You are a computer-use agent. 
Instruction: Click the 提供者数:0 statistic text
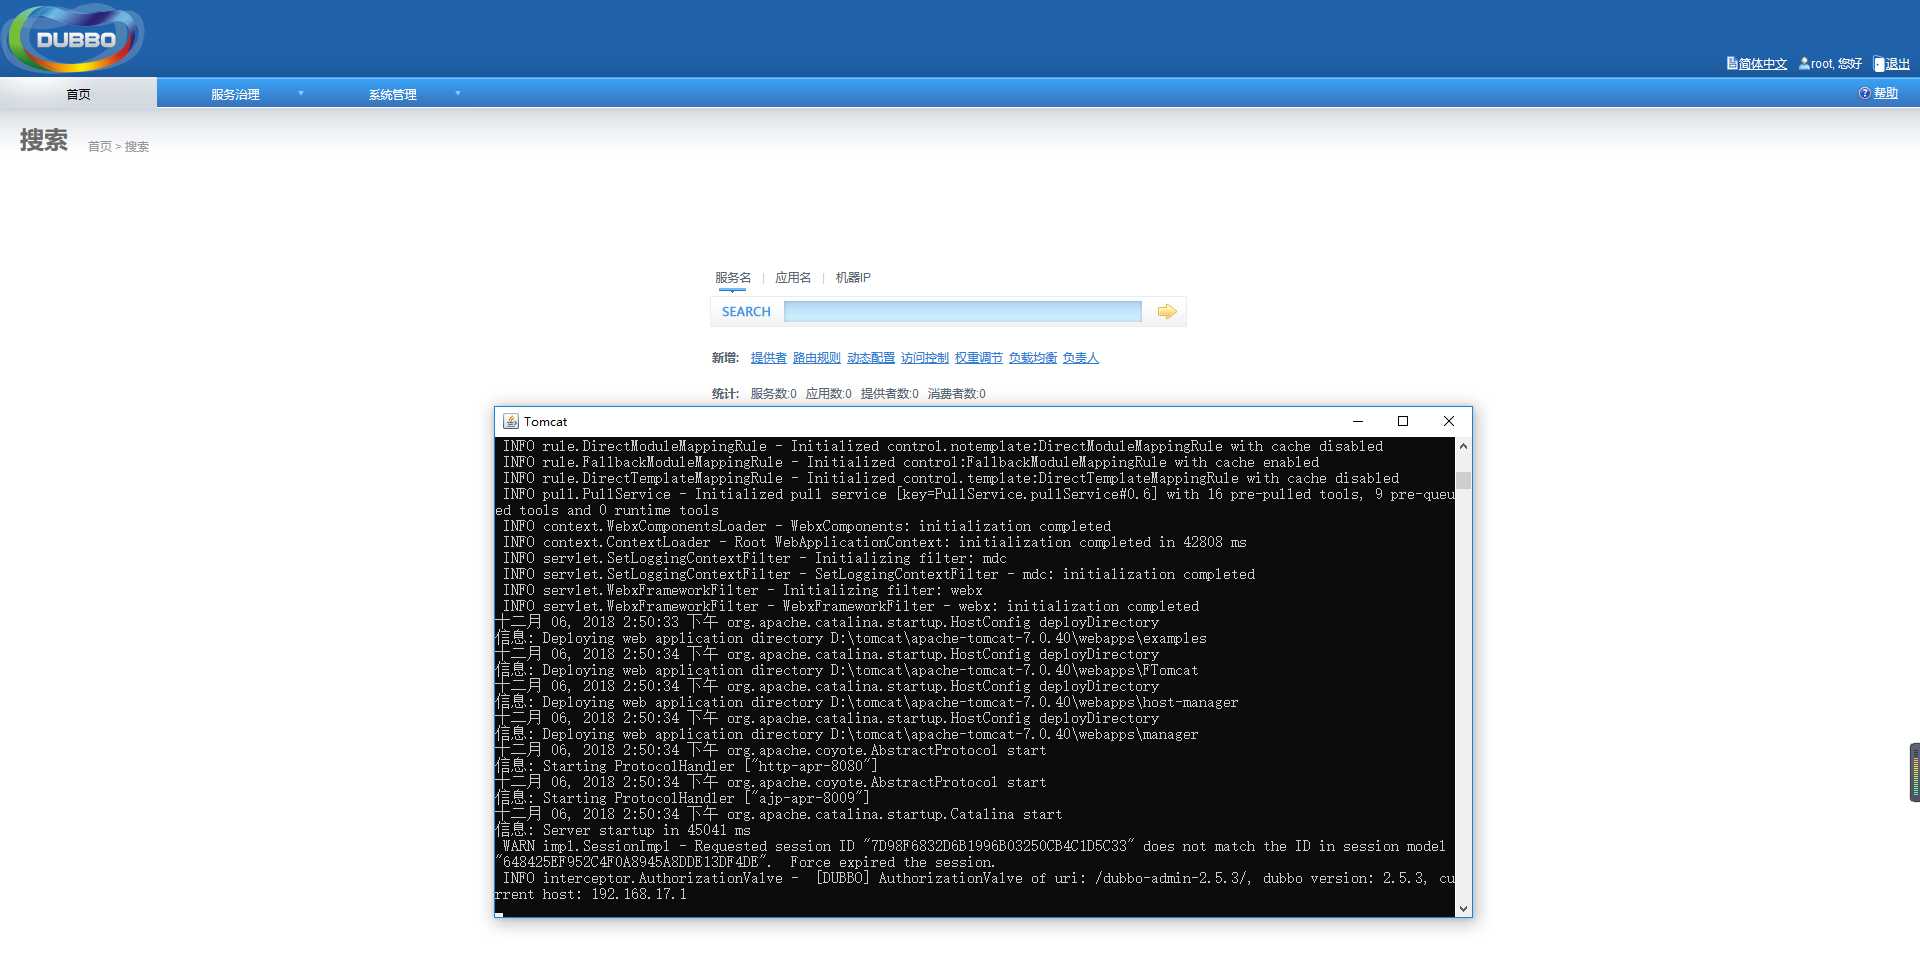tap(889, 394)
